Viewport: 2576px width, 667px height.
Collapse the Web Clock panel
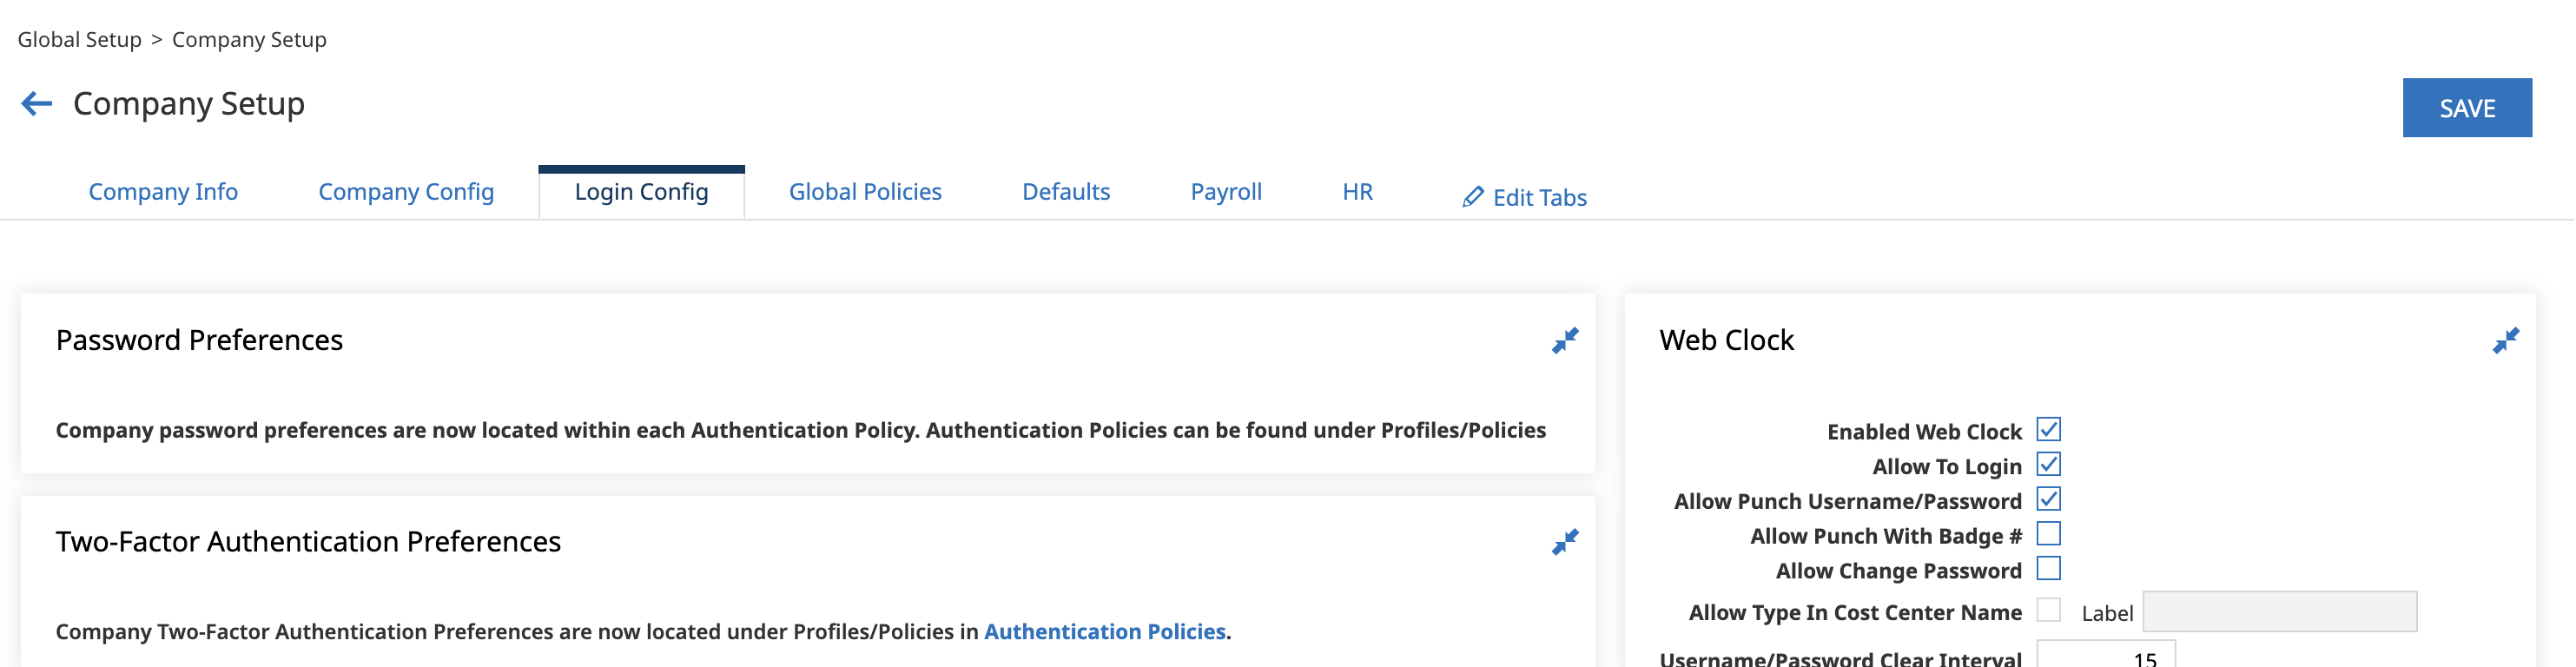[2506, 341]
